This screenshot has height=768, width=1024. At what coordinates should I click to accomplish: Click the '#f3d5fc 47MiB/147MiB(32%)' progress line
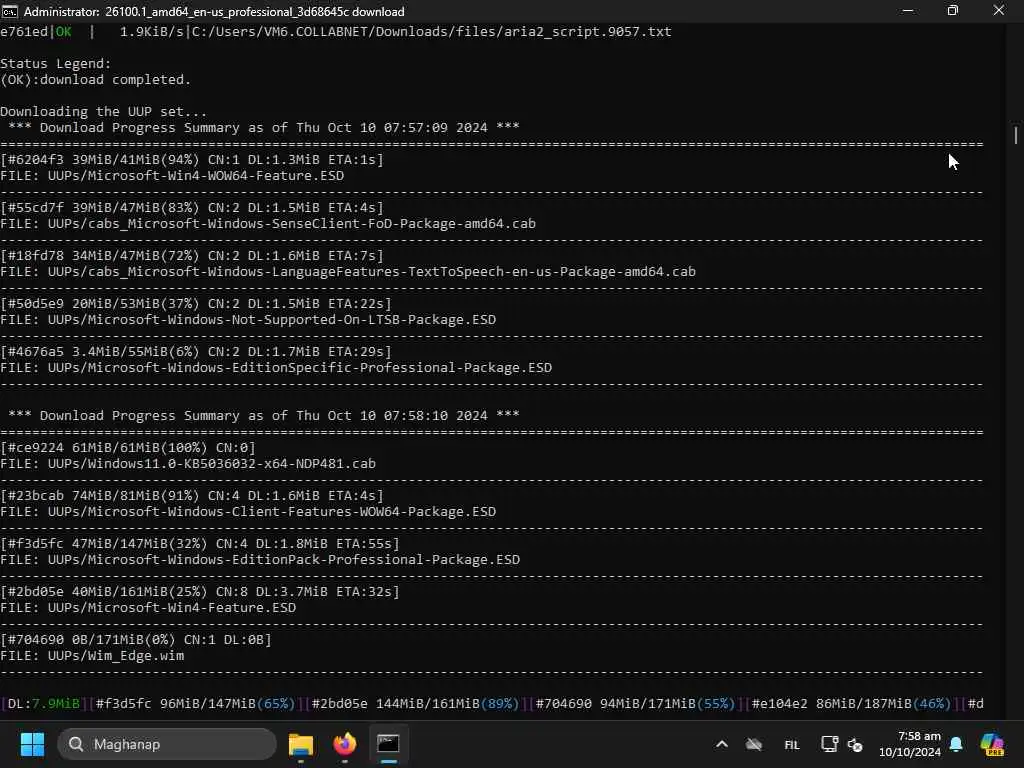coord(200,543)
